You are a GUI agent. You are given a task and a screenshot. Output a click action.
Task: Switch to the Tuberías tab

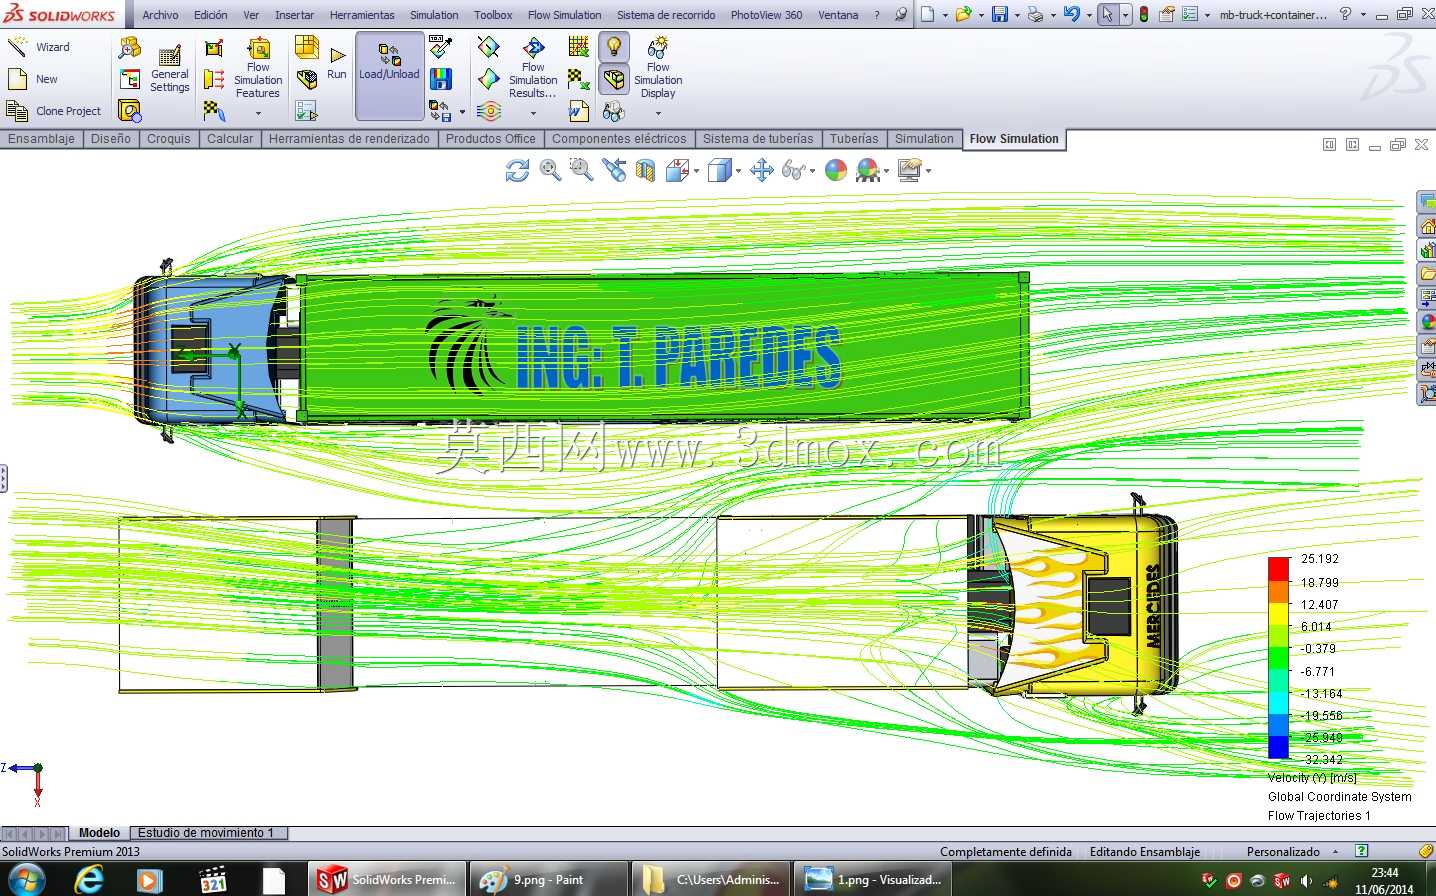click(854, 139)
